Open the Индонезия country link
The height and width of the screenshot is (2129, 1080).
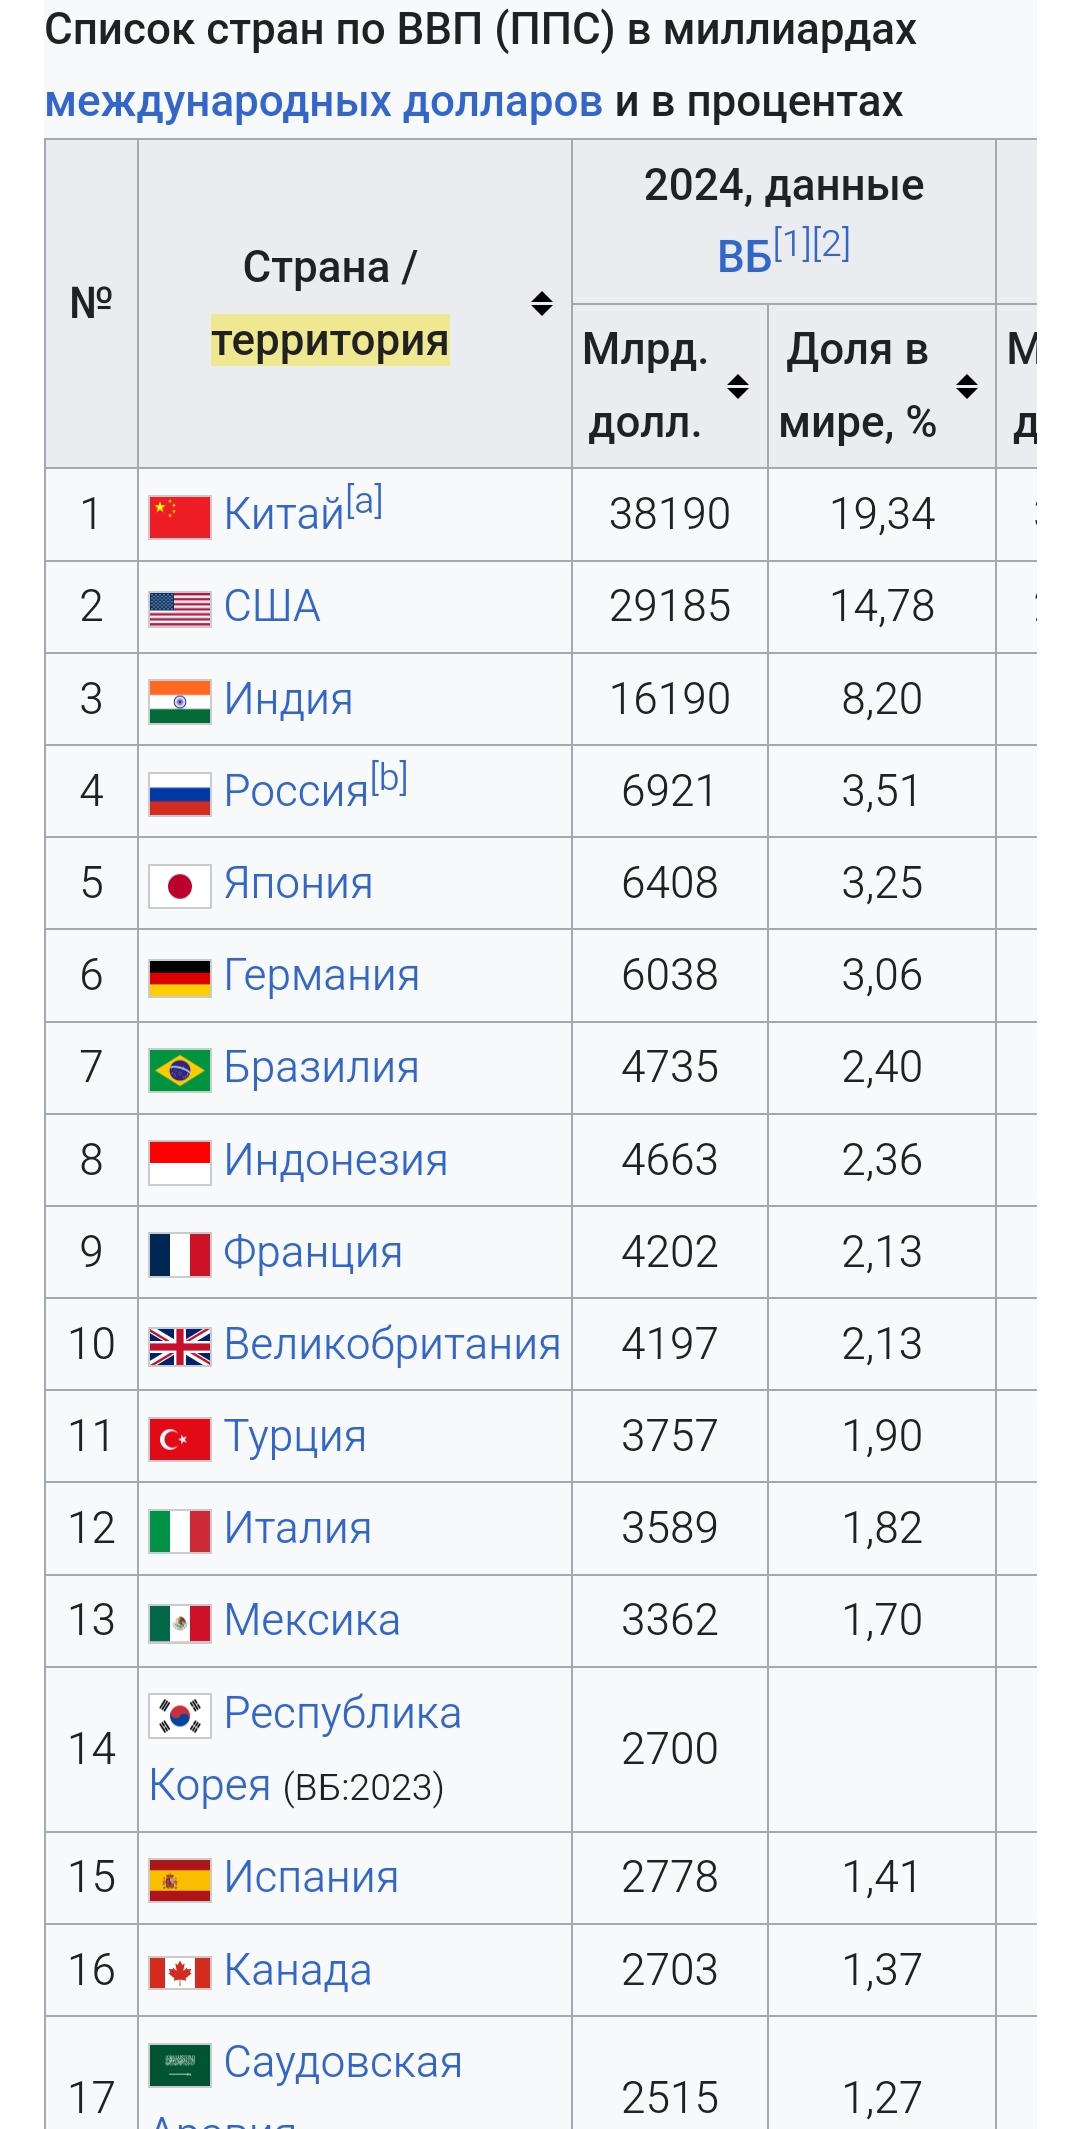[x=336, y=1161]
